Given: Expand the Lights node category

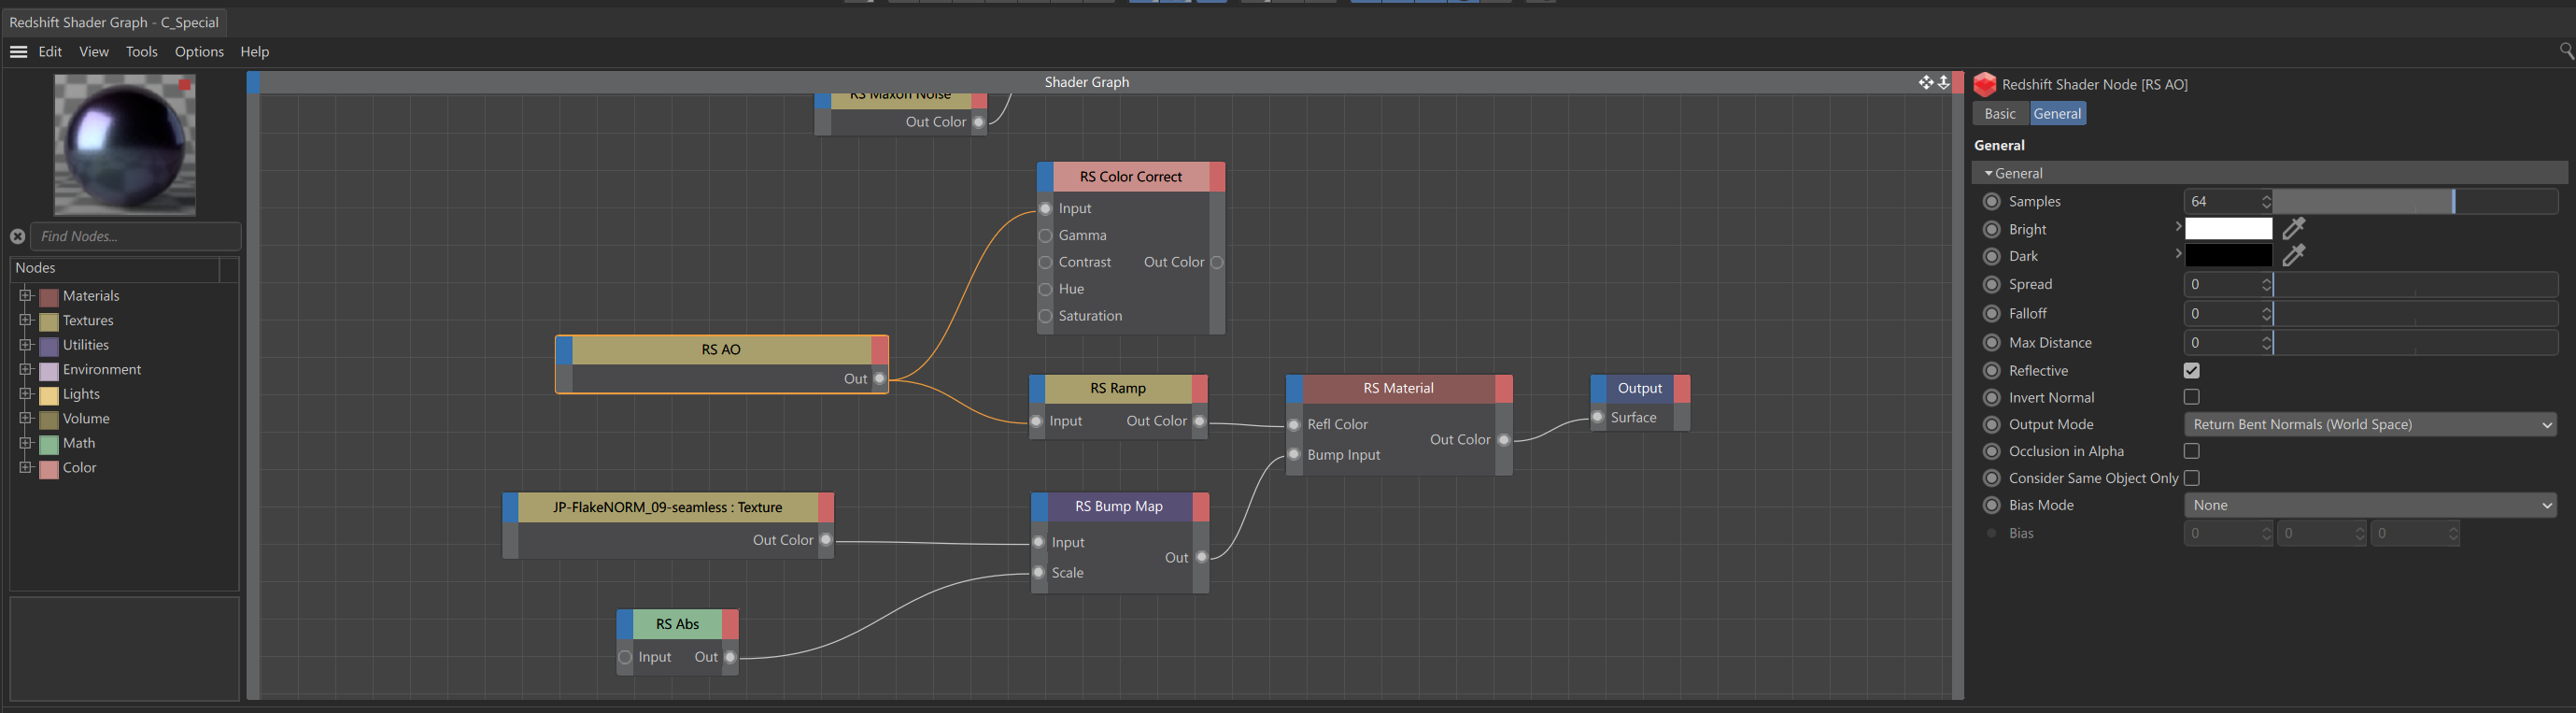Looking at the screenshot, I should (x=26, y=393).
